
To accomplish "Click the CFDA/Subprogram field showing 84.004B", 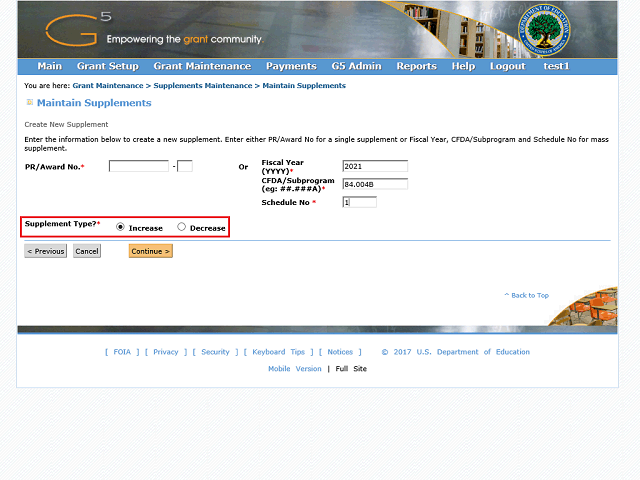I will click(x=375, y=184).
